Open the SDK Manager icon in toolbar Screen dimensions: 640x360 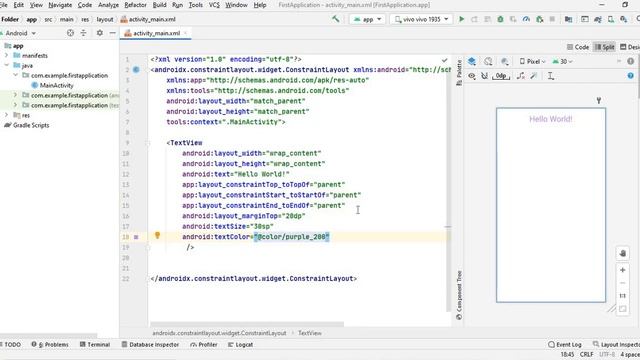point(623,19)
